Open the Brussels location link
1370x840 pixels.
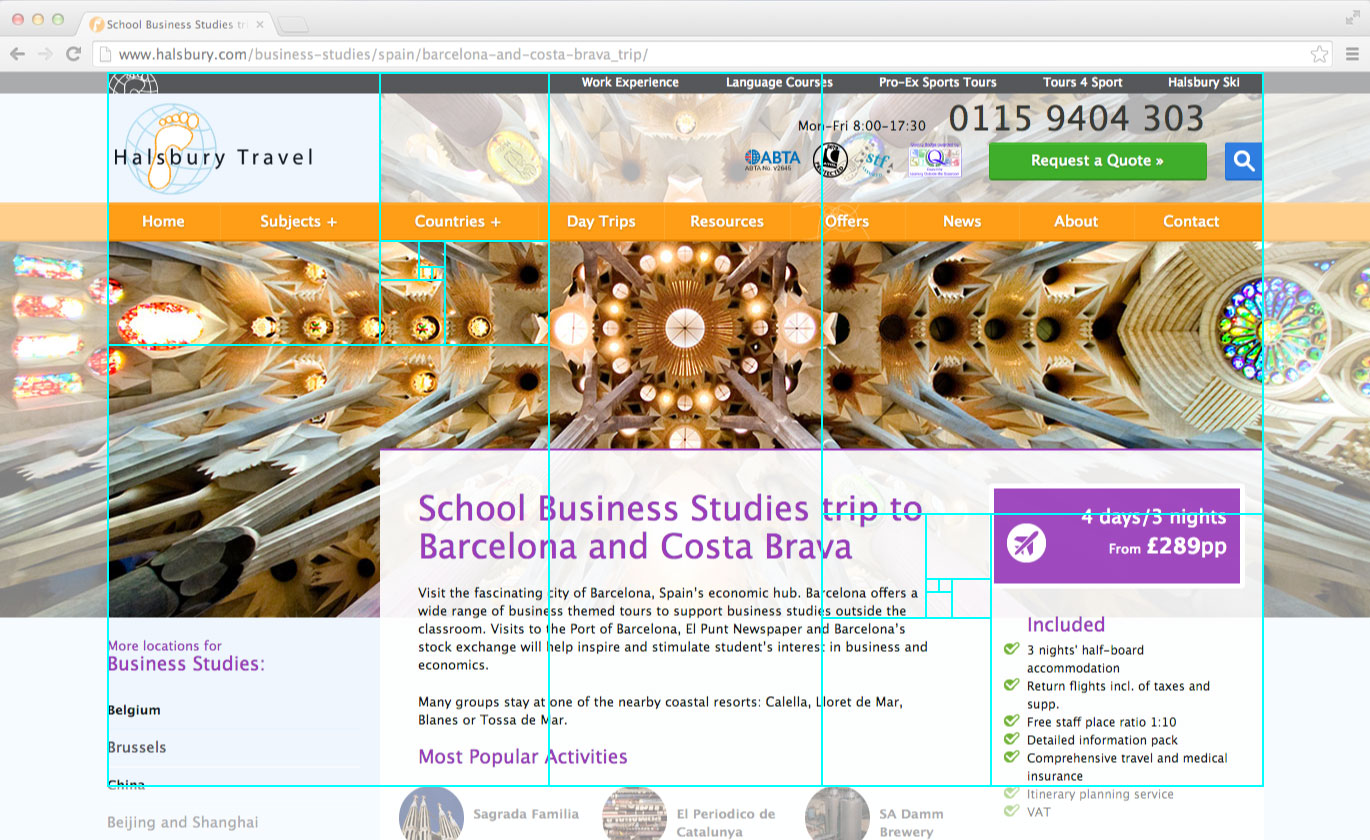136,747
